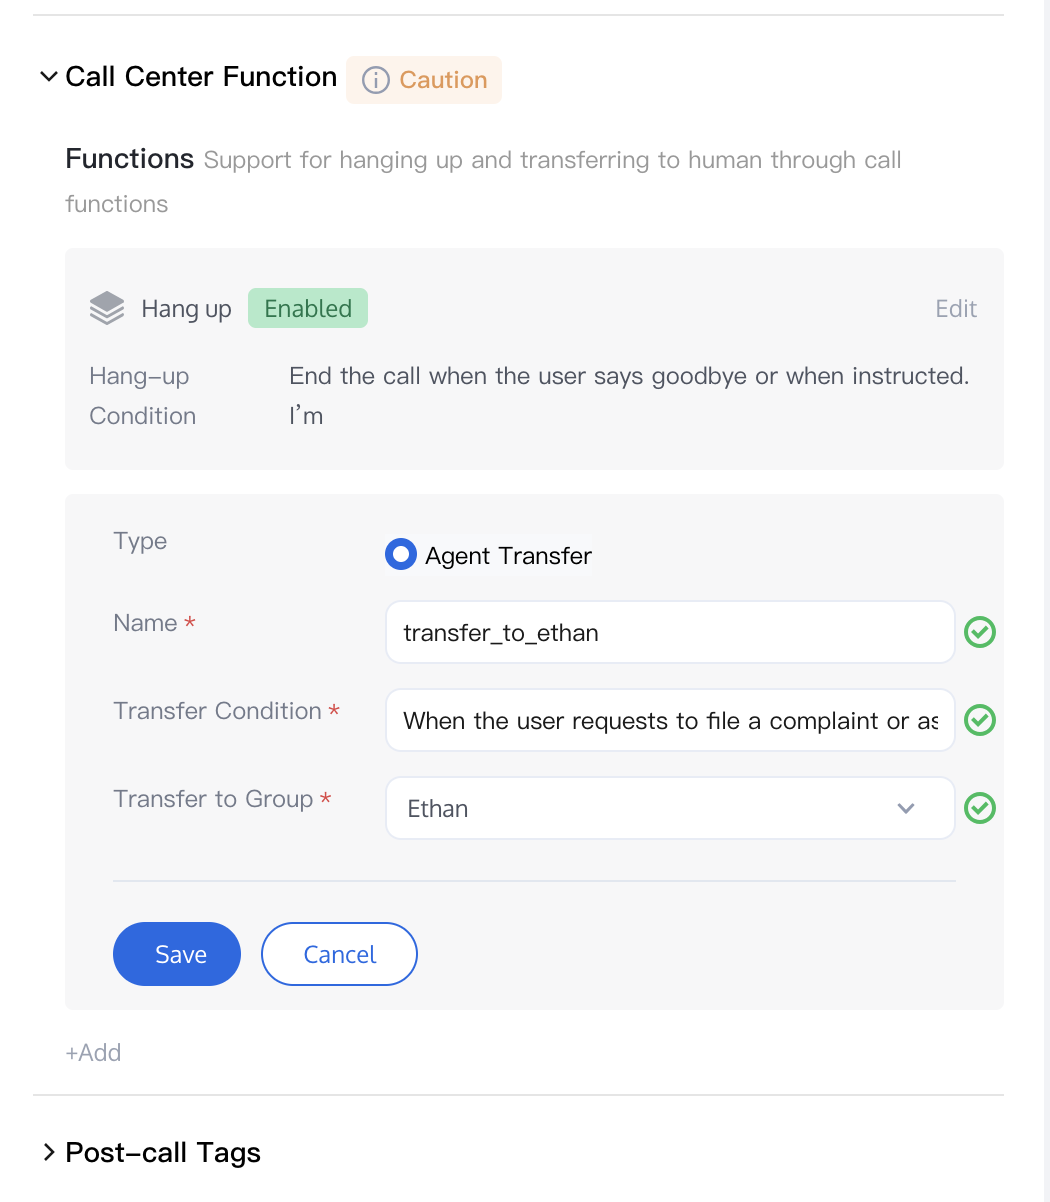Click the Post-call Tags heading
The image size is (1050, 1202).
click(x=163, y=1153)
